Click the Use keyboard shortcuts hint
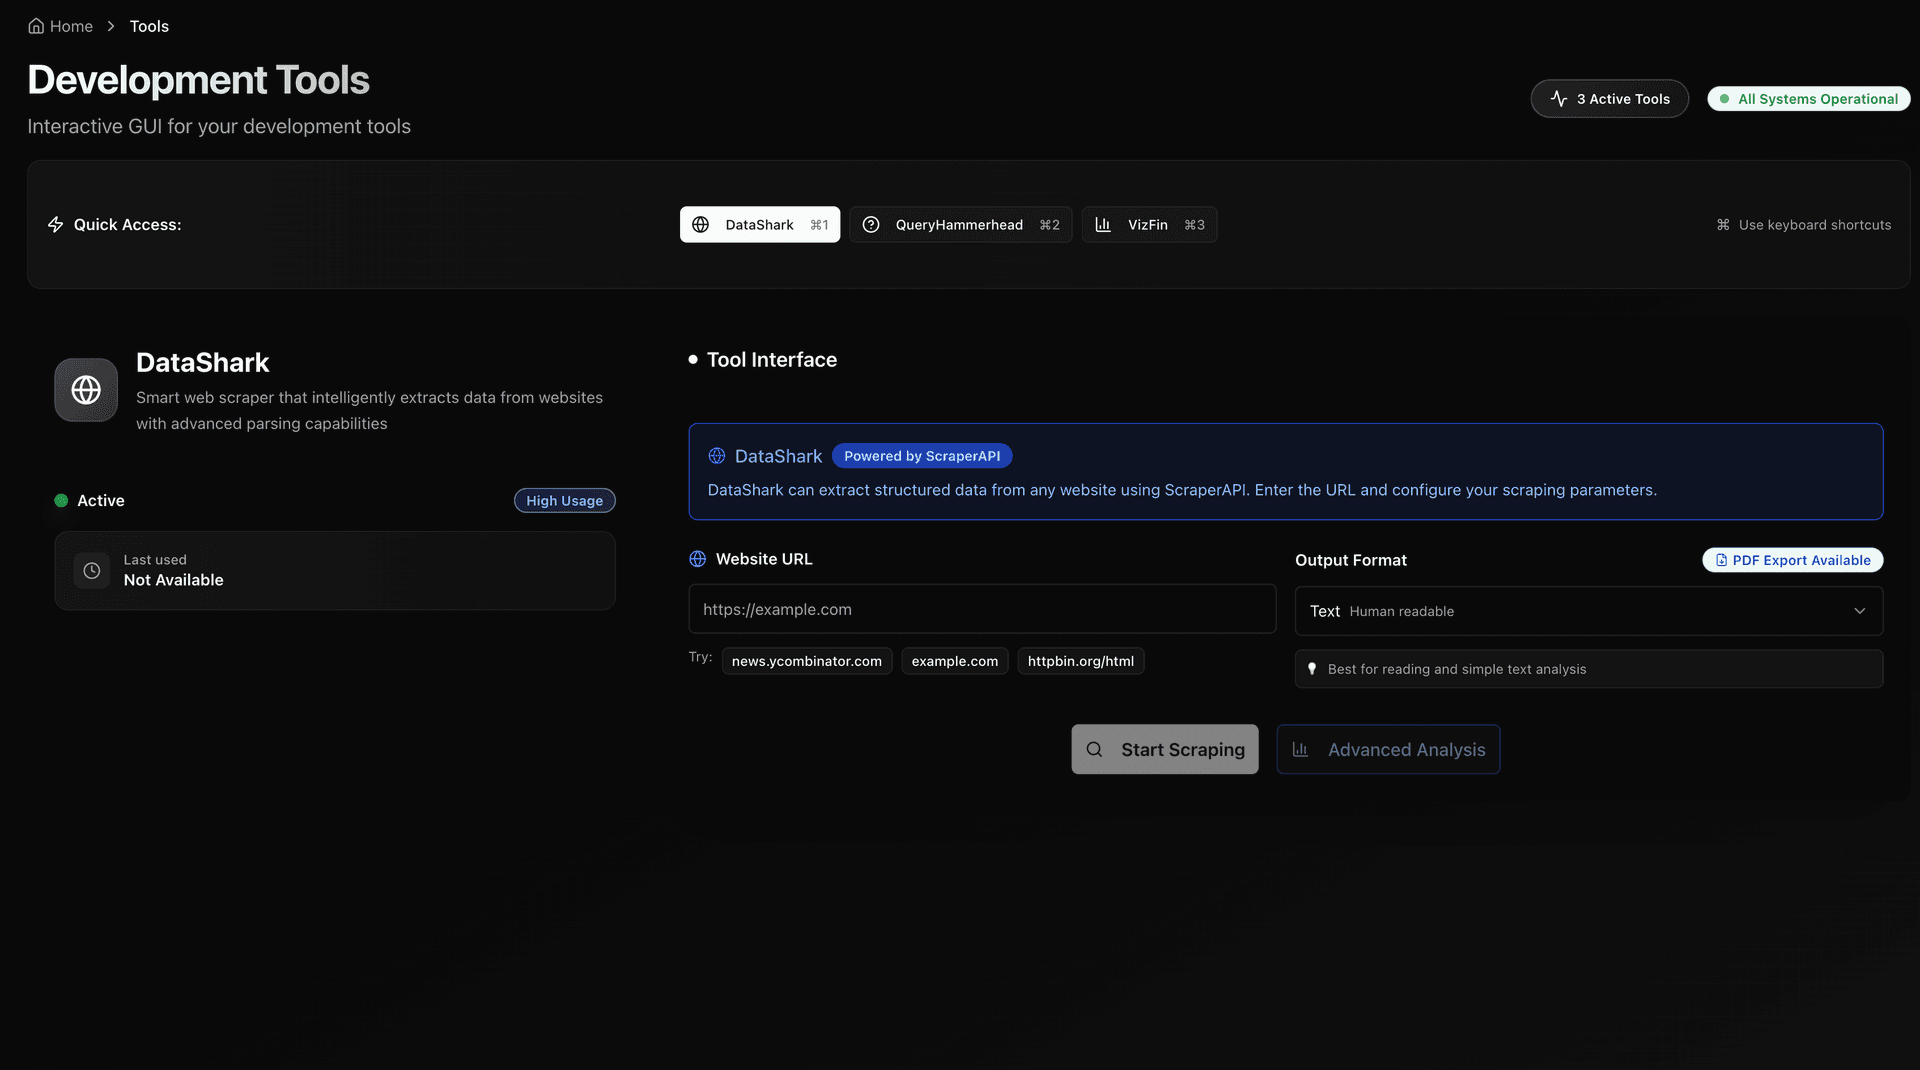 click(1803, 224)
